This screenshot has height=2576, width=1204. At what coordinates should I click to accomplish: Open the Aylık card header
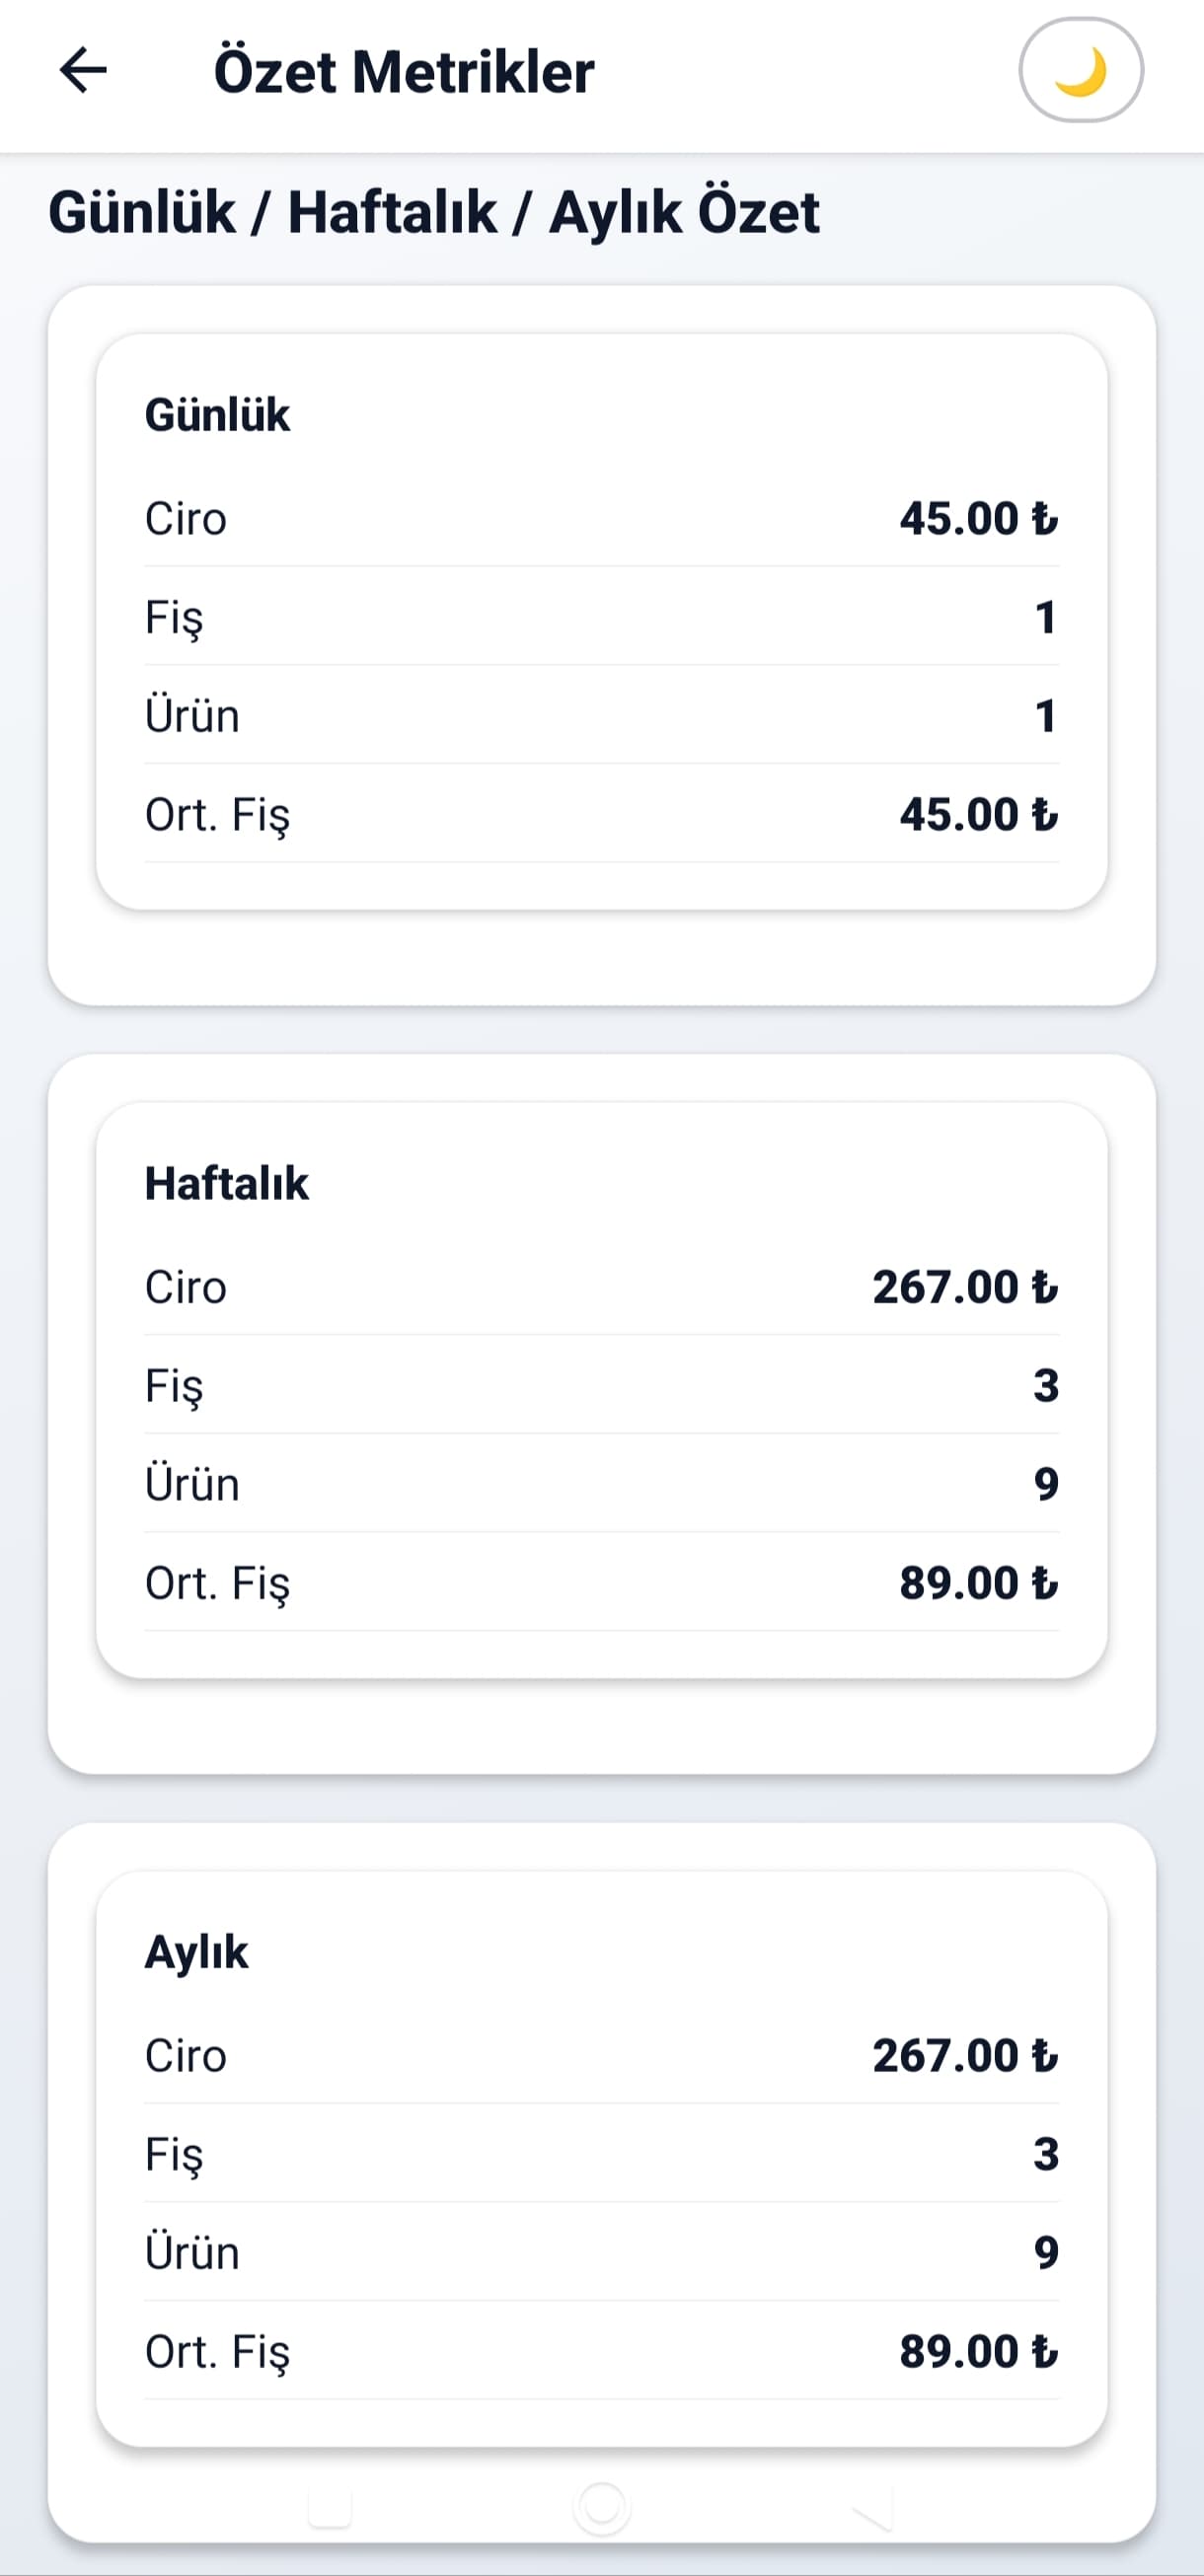pyautogui.click(x=196, y=1953)
